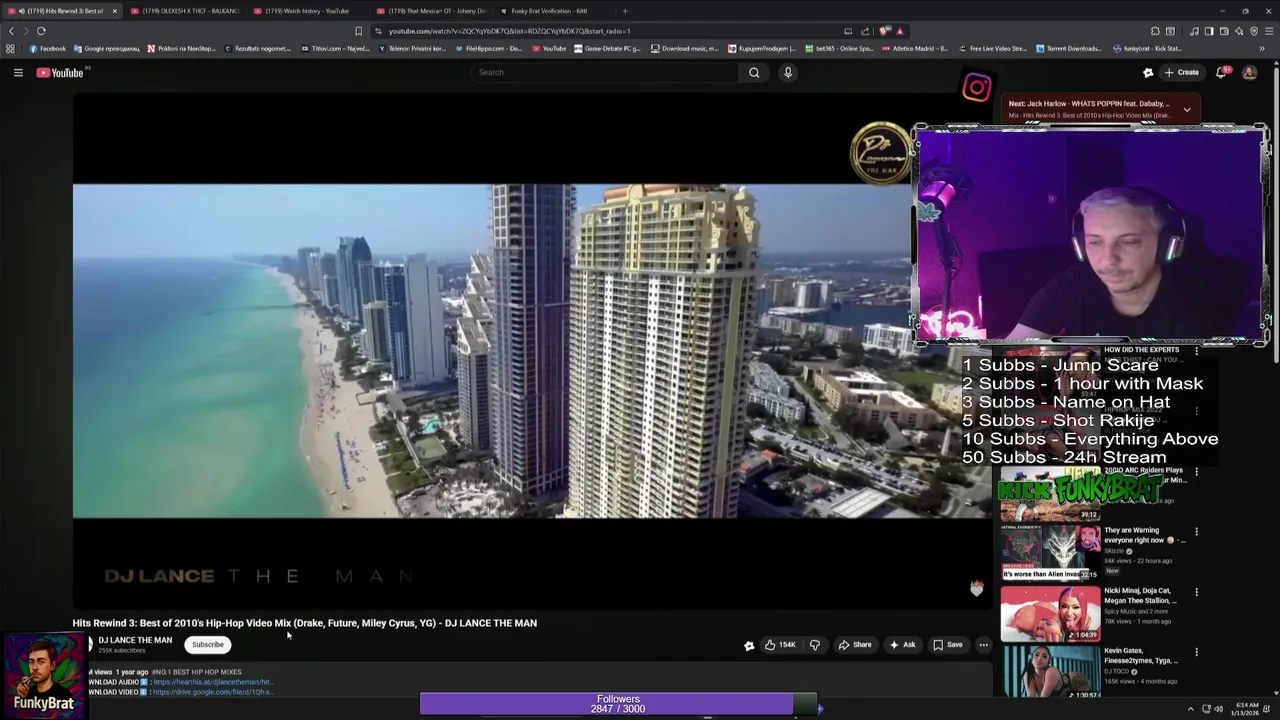
Task: Open the DJ Lance channel watermark in video
Action: (x=880, y=153)
